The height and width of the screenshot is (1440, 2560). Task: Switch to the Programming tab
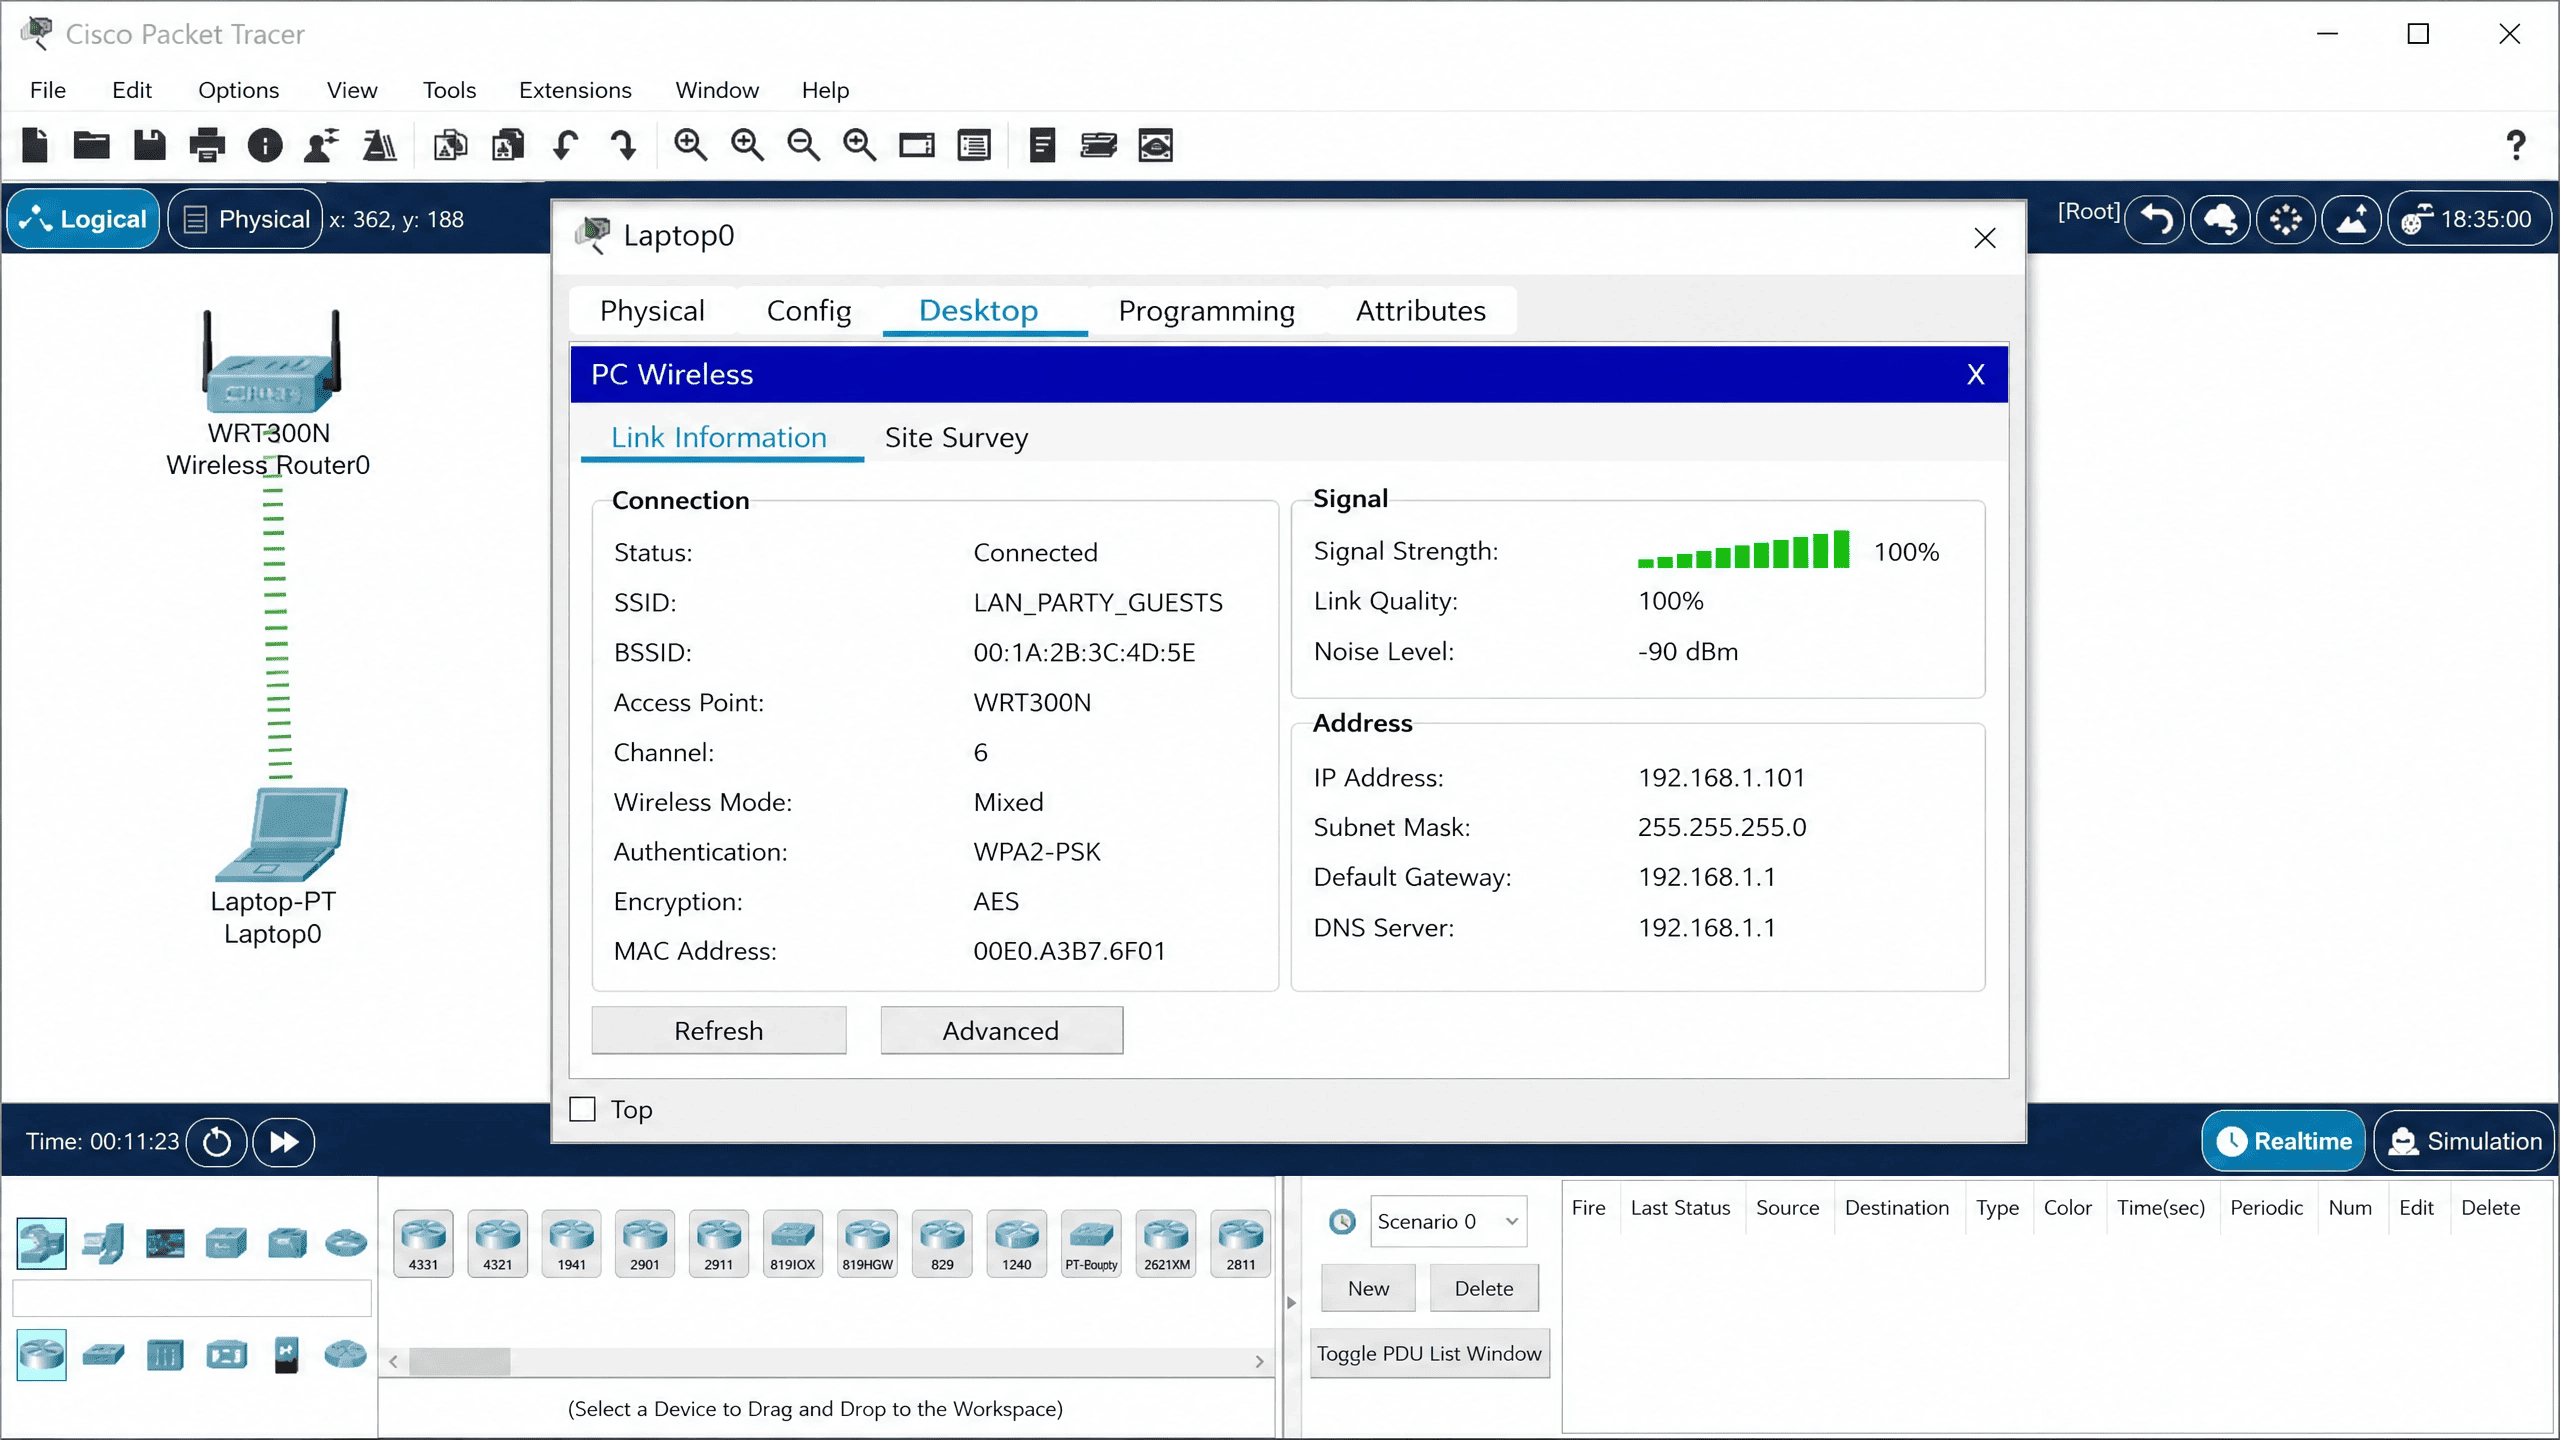coord(1206,311)
